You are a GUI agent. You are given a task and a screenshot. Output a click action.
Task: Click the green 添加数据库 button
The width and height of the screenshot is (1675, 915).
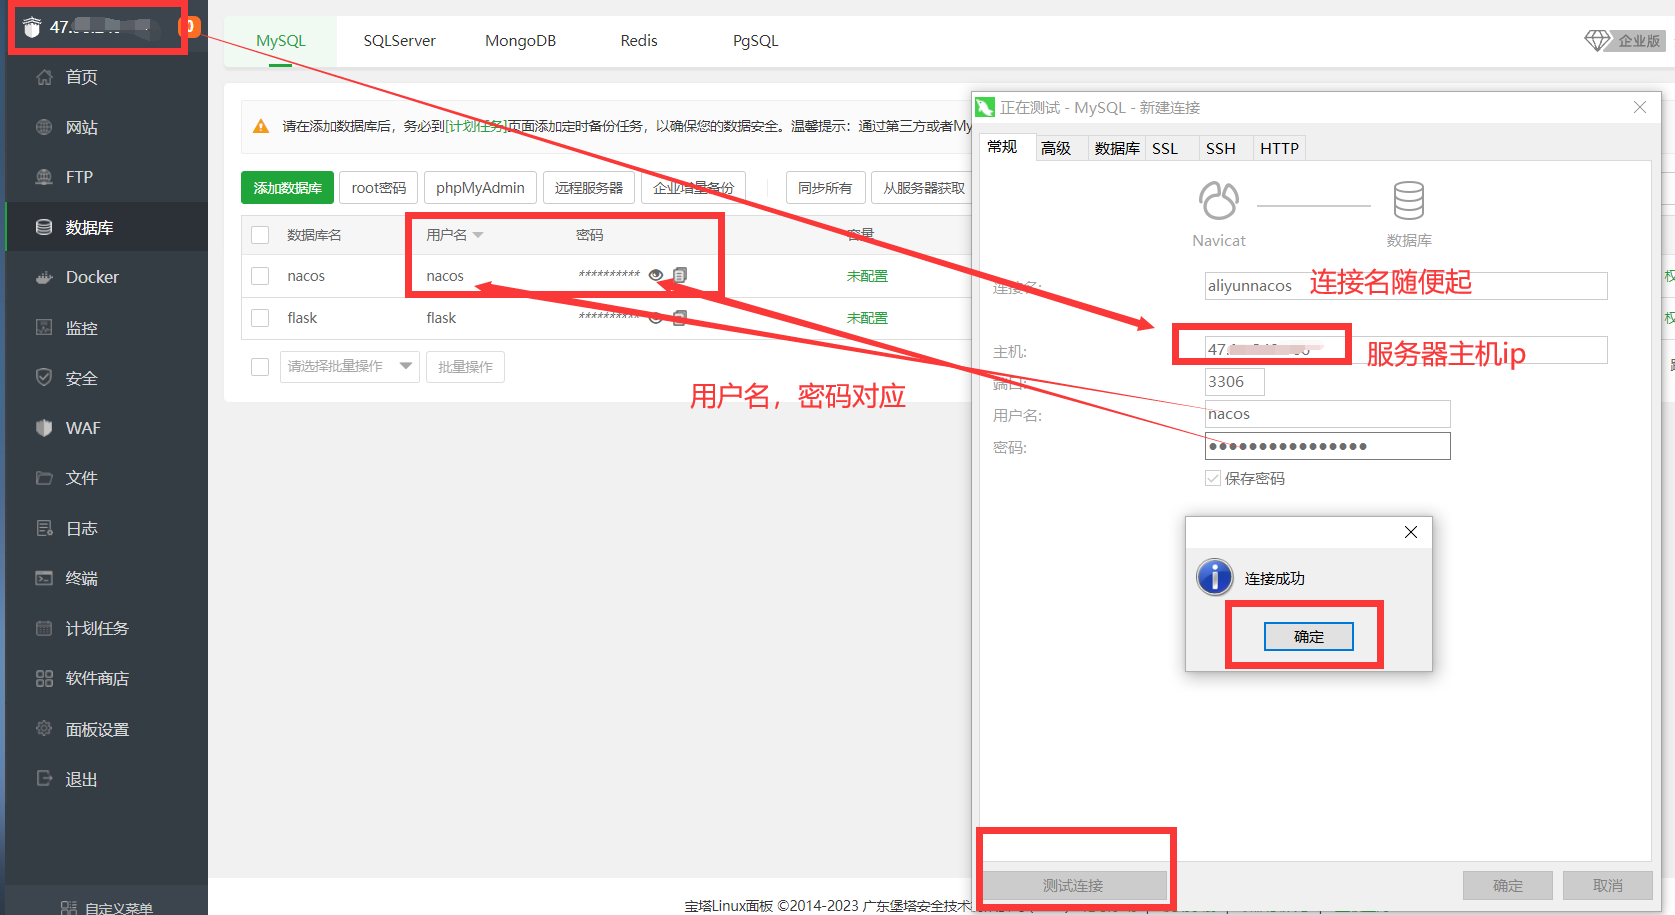tap(287, 188)
